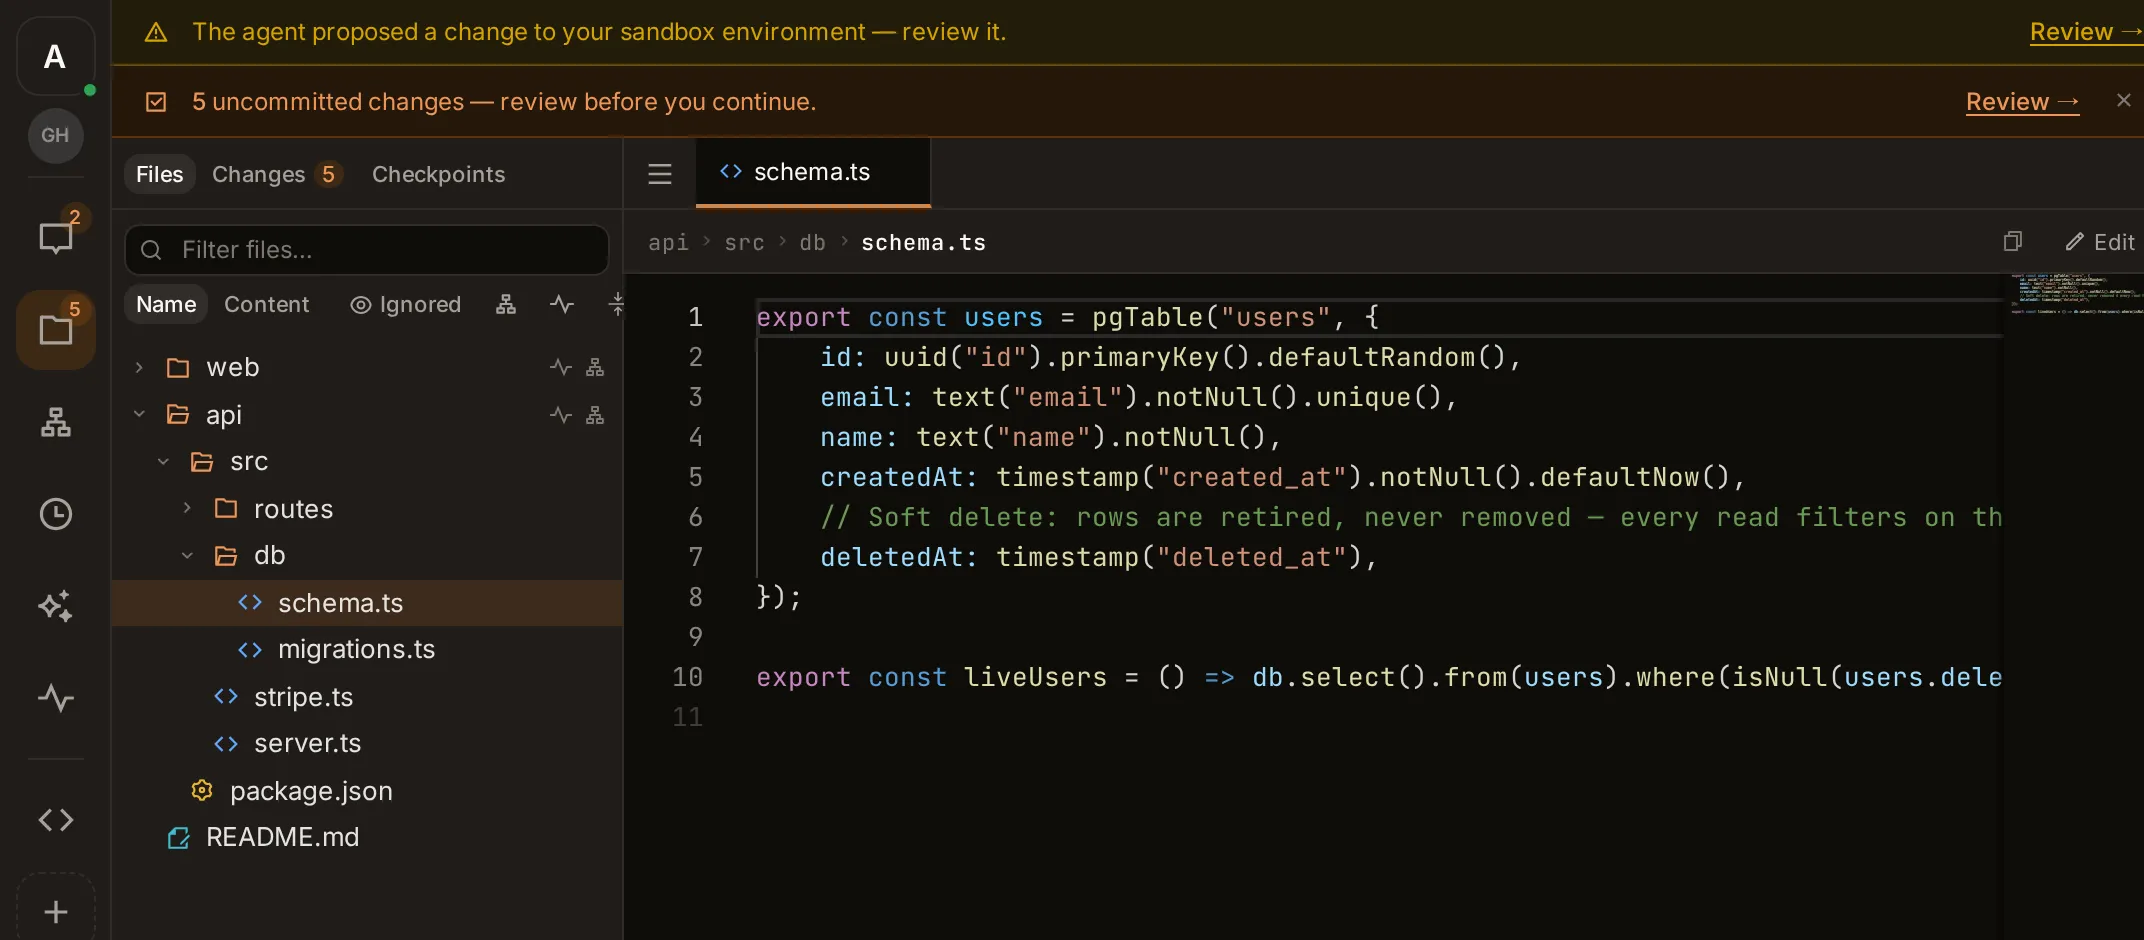Viewport: 2144px width, 940px height.
Task: Click structure icon on the web folder row
Action: (x=595, y=368)
